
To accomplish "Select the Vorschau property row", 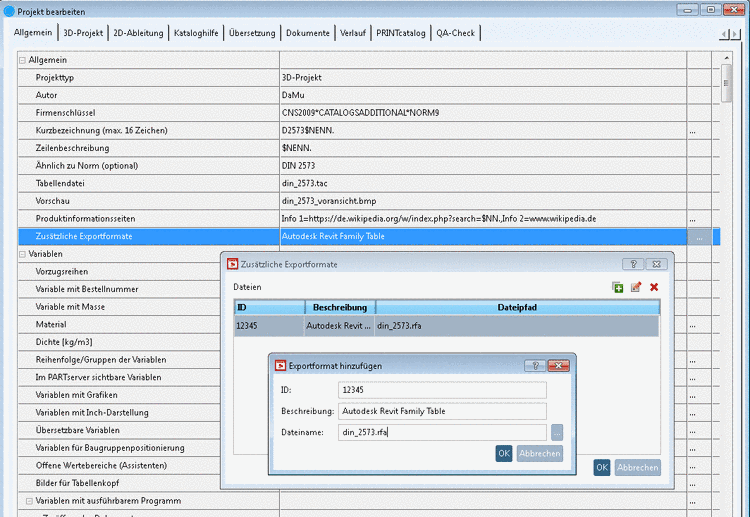I will 369,201.
